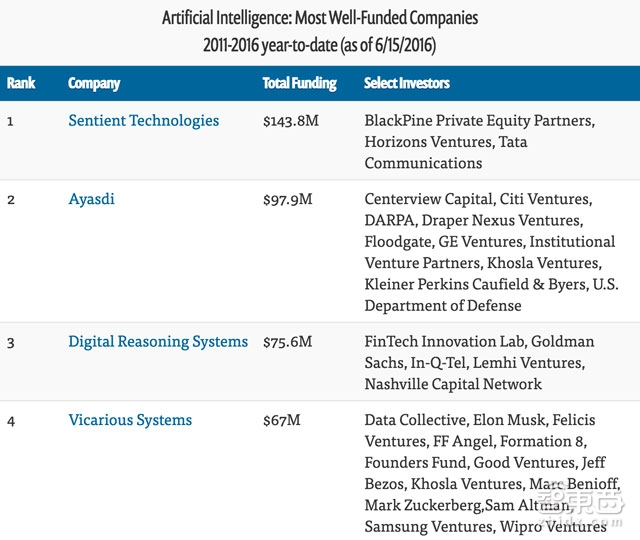This screenshot has width=640, height=540.
Task: Open the Sentient Technologies company link
Action: (143, 121)
